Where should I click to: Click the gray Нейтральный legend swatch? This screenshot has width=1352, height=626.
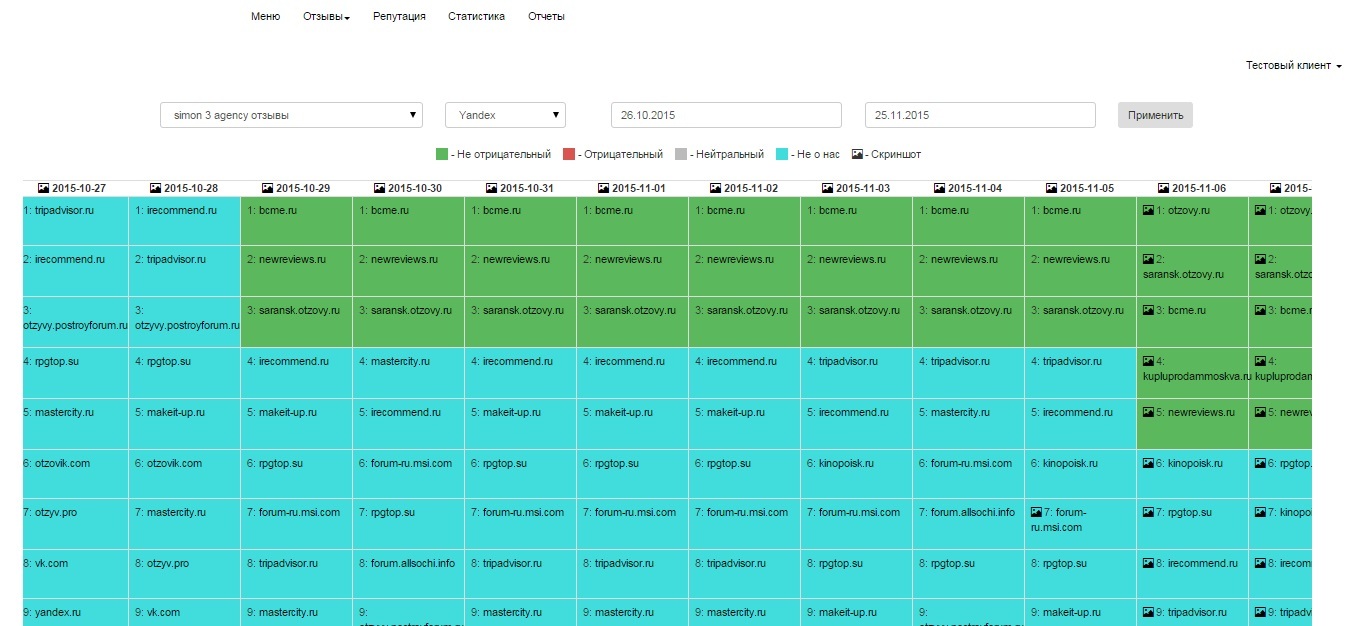tap(681, 154)
